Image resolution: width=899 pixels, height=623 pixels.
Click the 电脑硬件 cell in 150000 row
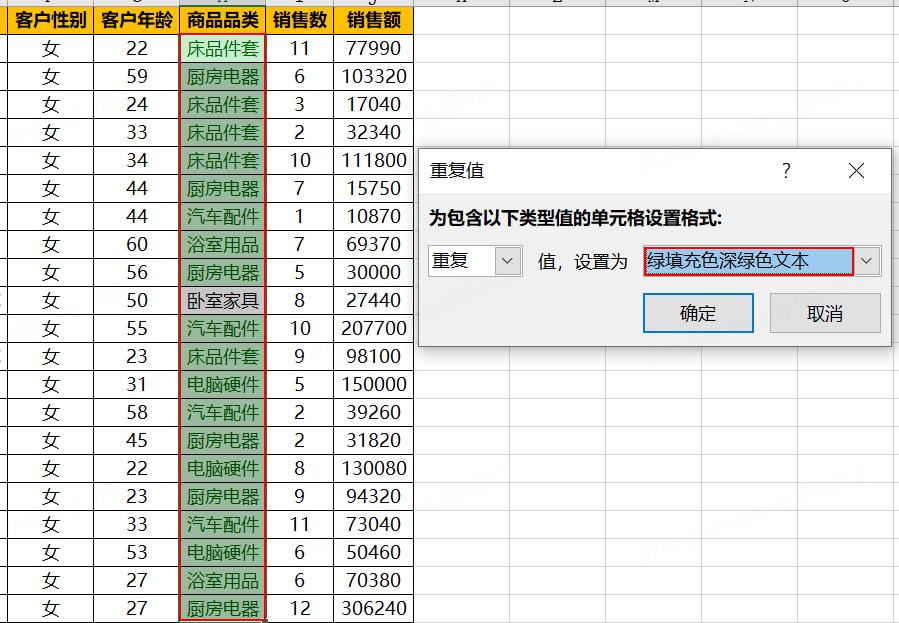(222, 385)
